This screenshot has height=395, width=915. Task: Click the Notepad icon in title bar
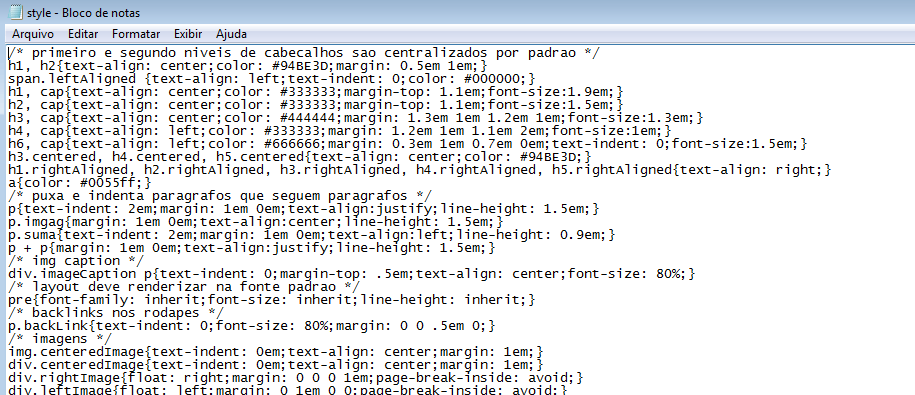click(x=16, y=12)
